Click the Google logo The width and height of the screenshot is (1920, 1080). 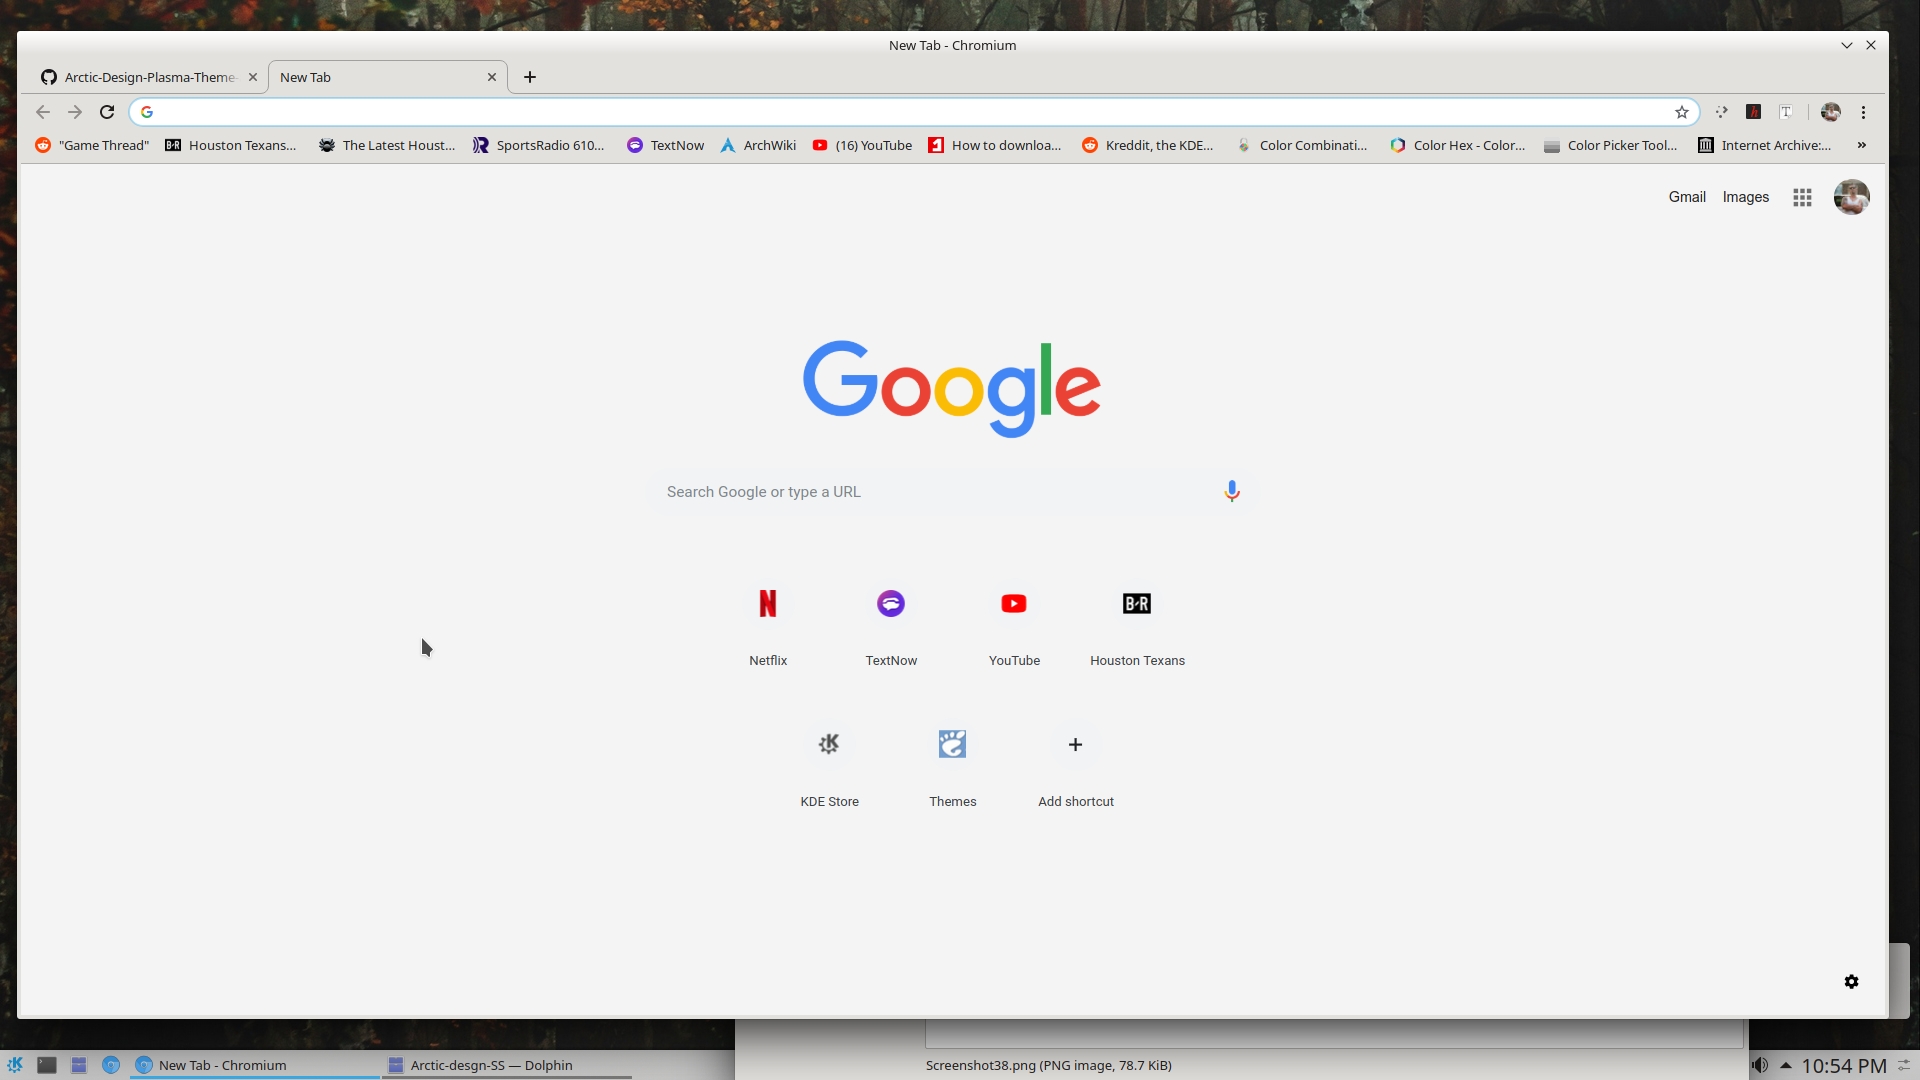click(x=952, y=388)
